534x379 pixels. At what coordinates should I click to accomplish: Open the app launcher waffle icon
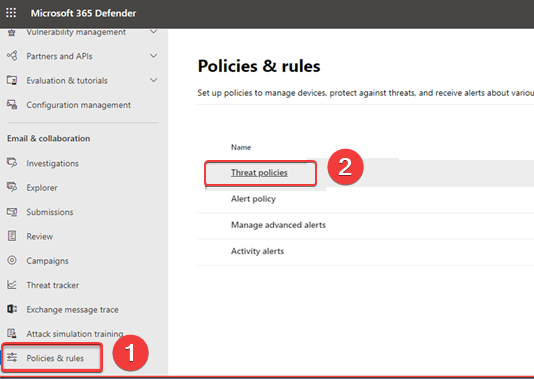click(x=11, y=13)
